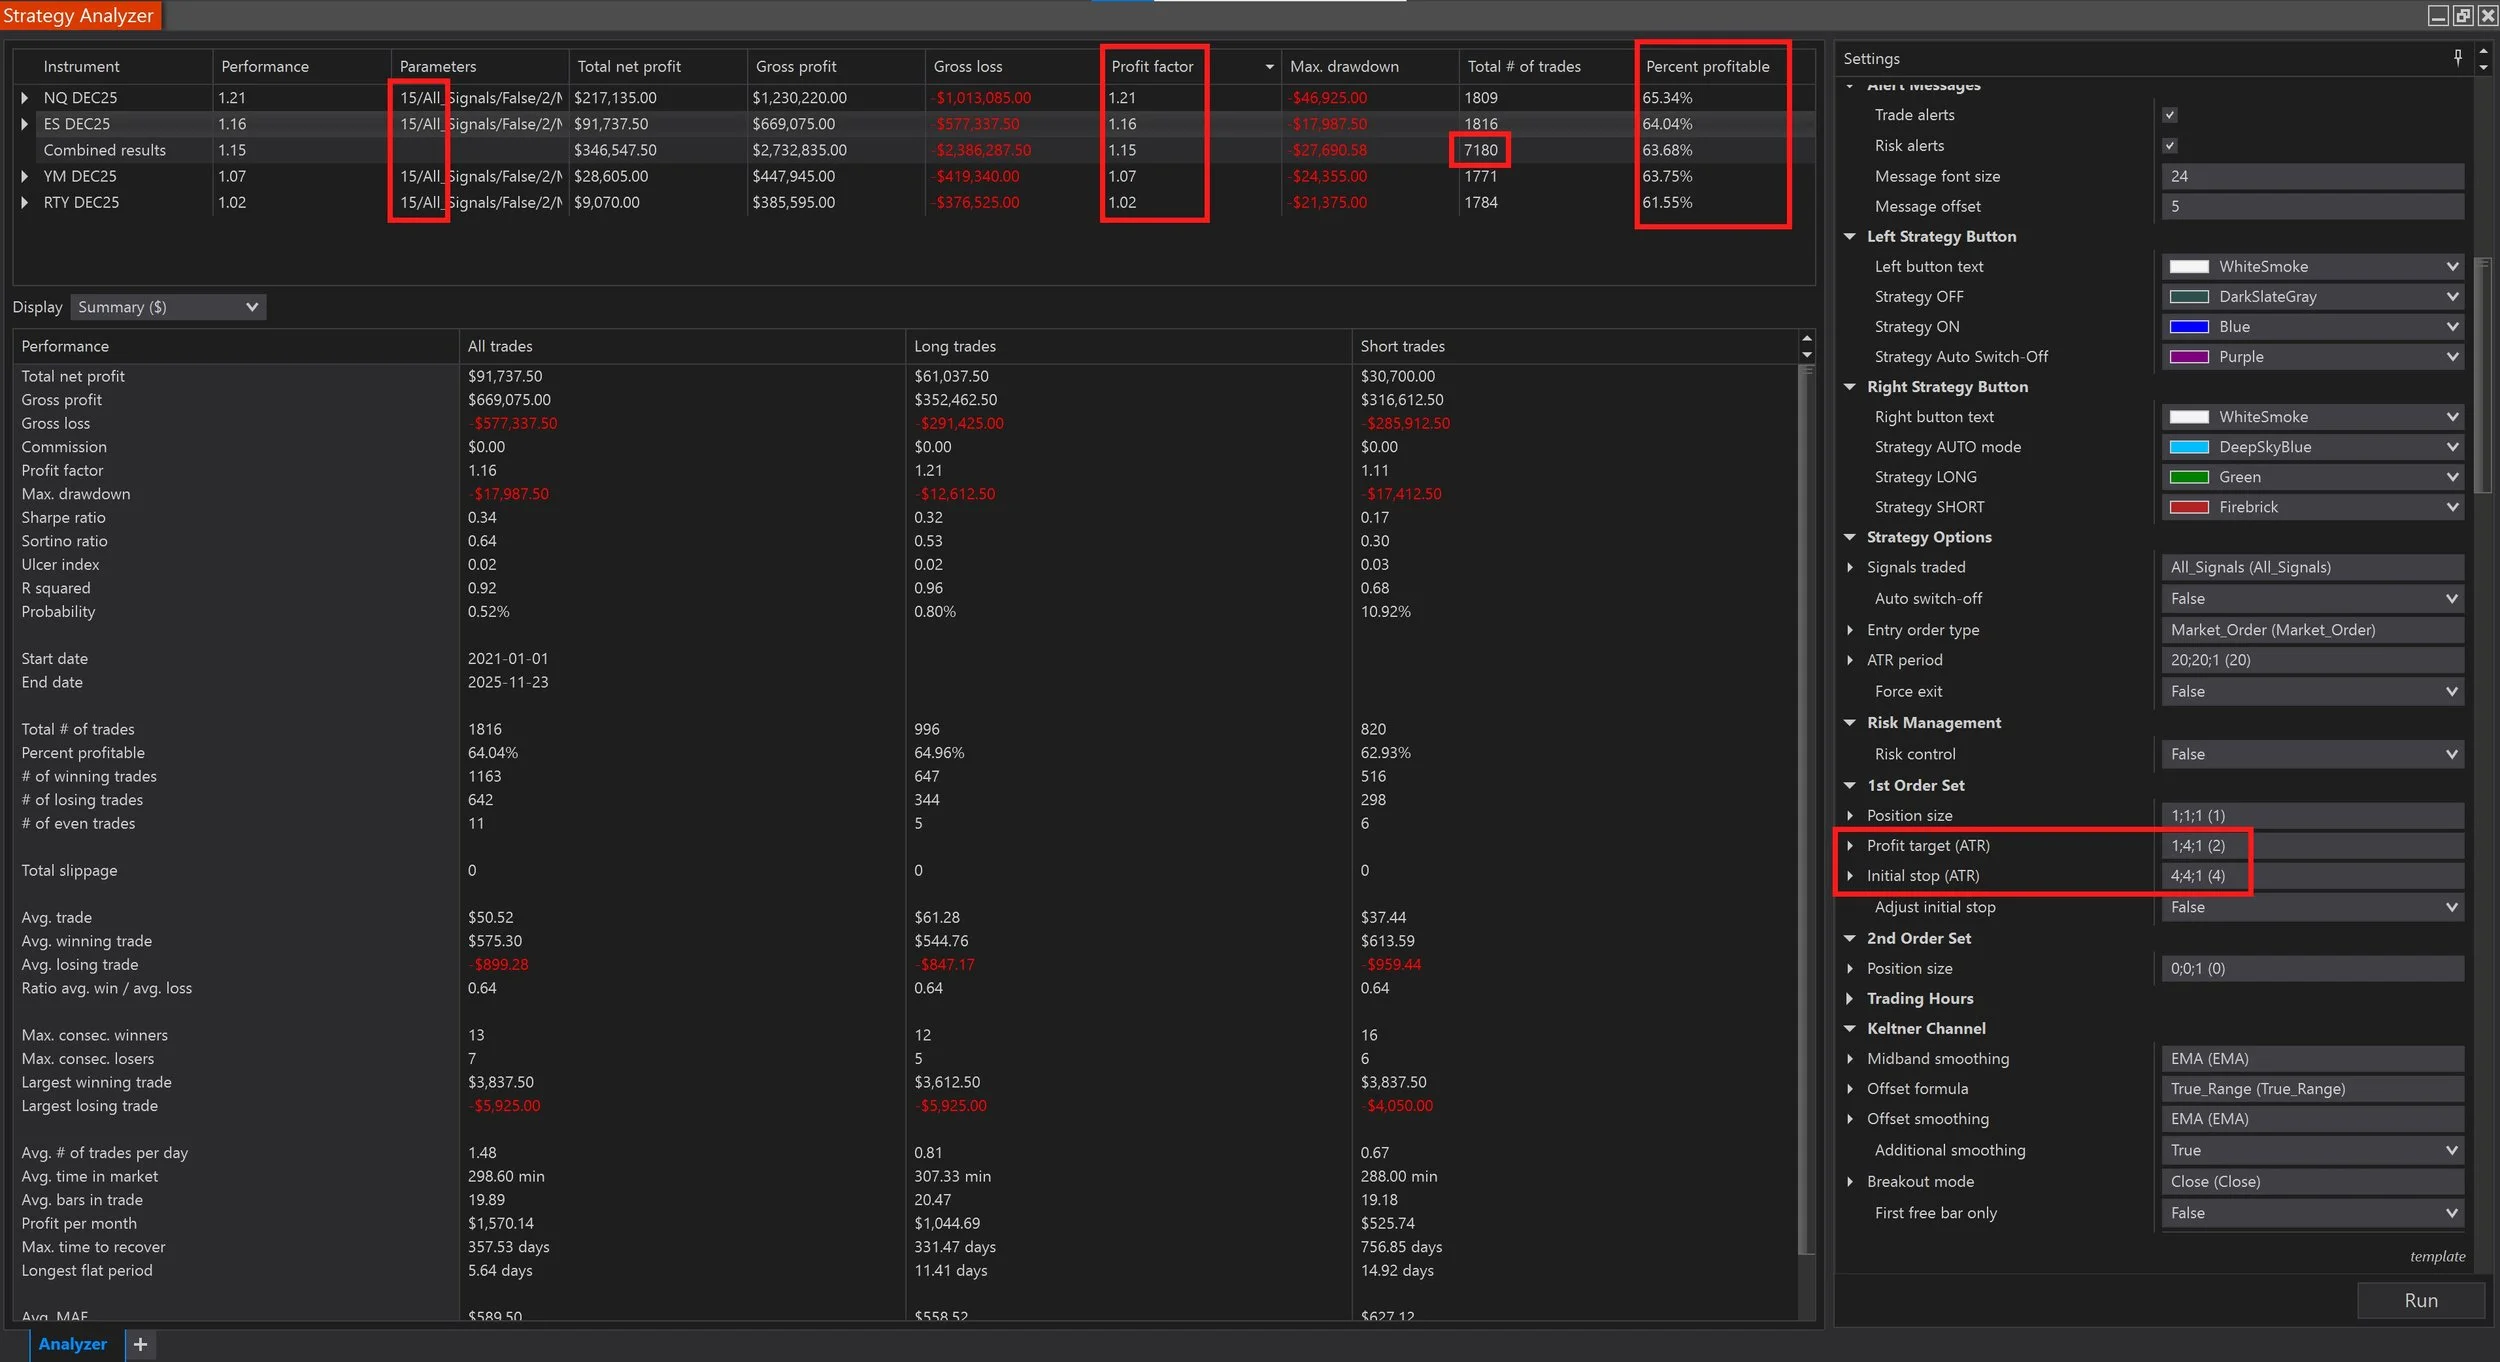Viewport: 2500px width, 1362px height.
Task: Switch to the Analyzer tab
Action: 72,1344
